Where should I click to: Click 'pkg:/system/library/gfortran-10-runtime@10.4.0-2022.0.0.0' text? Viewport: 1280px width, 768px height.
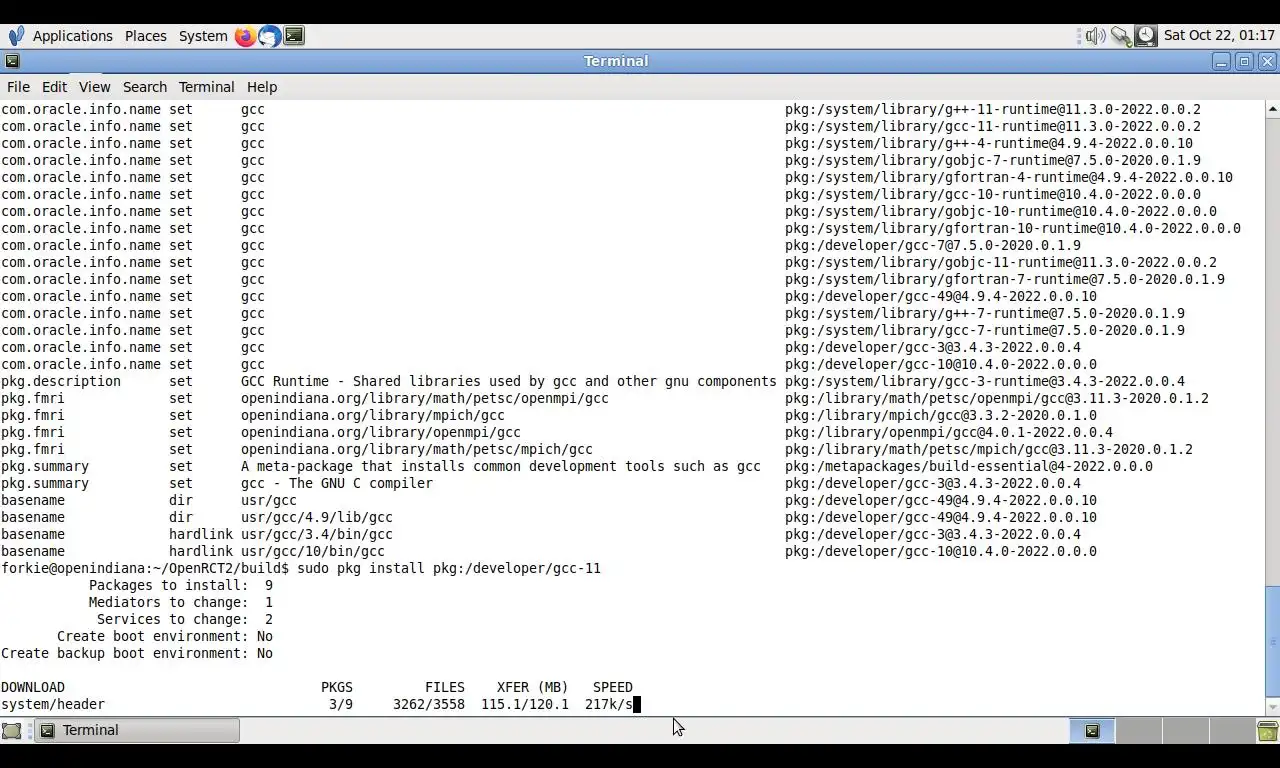click(1013, 228)
